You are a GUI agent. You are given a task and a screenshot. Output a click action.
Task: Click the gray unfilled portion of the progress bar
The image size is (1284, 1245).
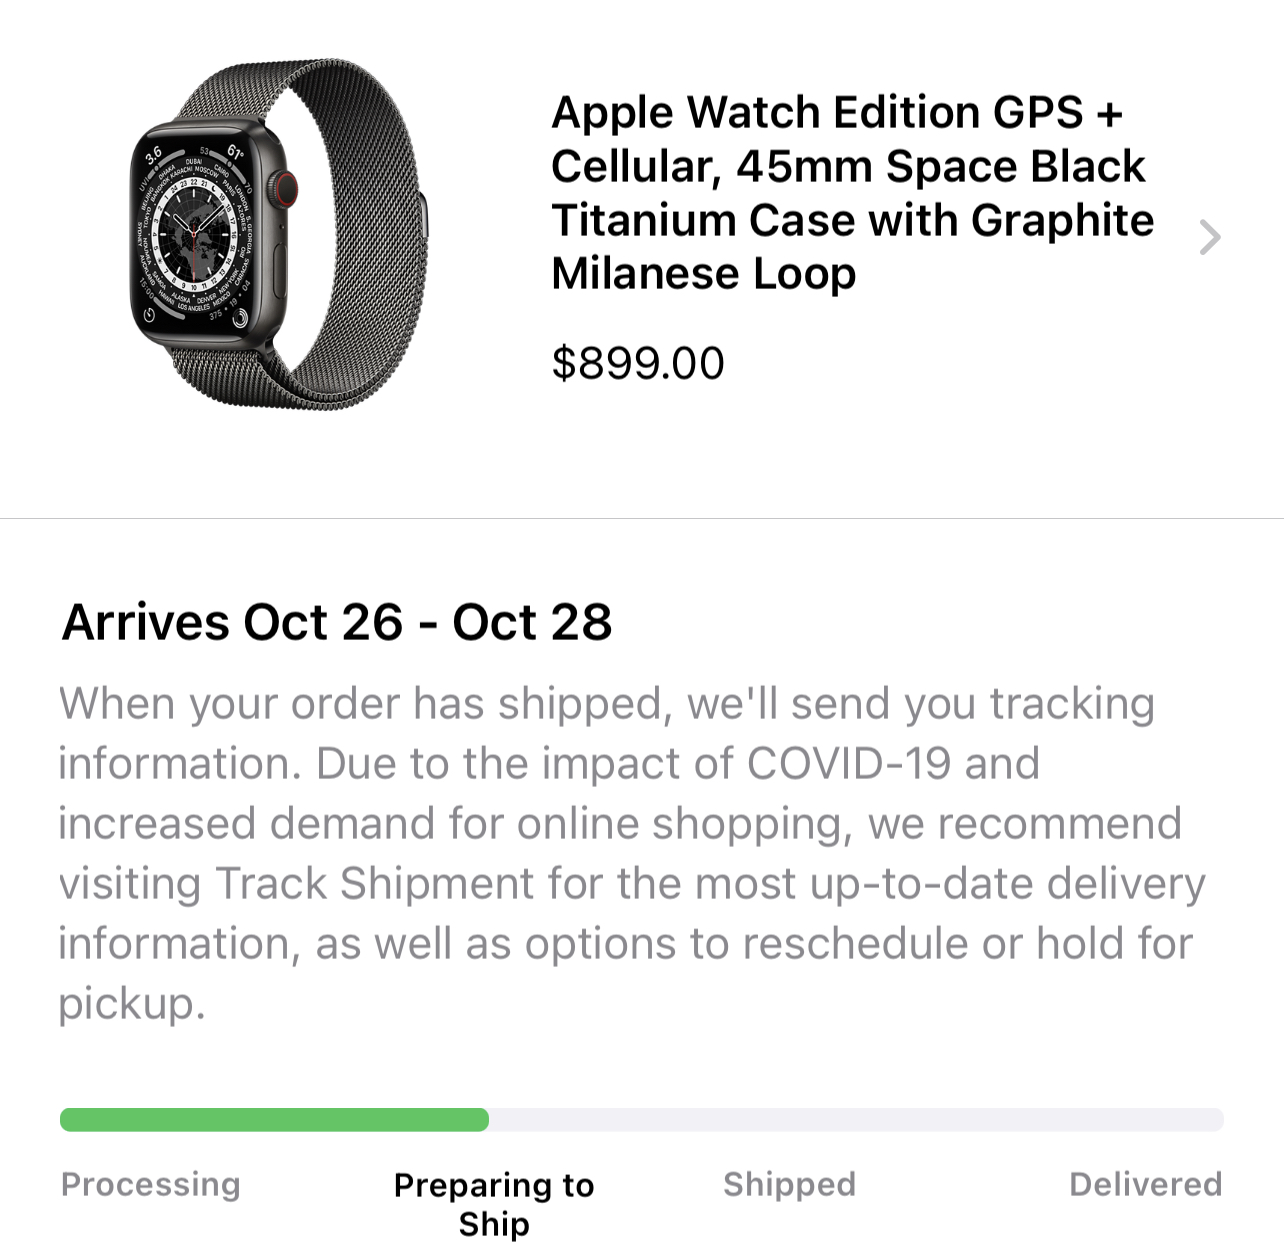pyautogui.click(x=856, y=1120)
